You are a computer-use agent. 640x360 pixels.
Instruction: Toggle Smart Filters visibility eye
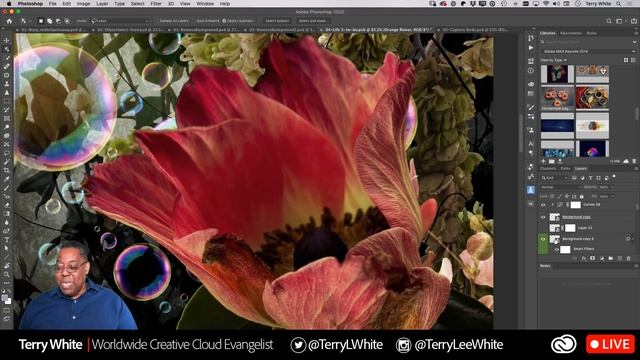(x=556, y=249)
